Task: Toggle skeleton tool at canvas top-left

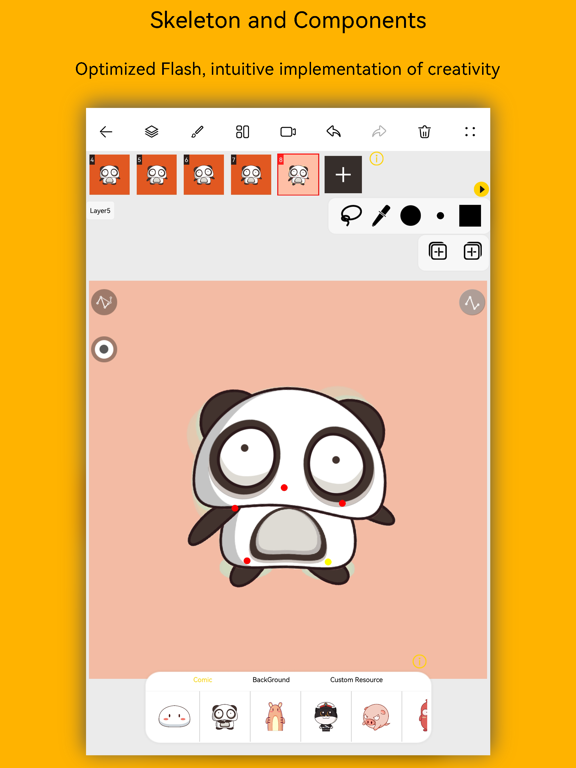Action: (104, 302)
